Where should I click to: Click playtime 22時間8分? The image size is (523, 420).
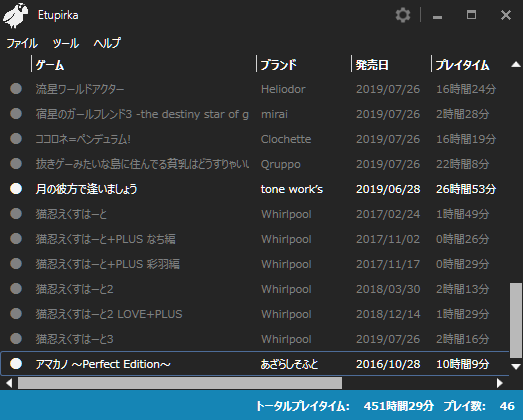pyautogui.click(x=462, y=164)
